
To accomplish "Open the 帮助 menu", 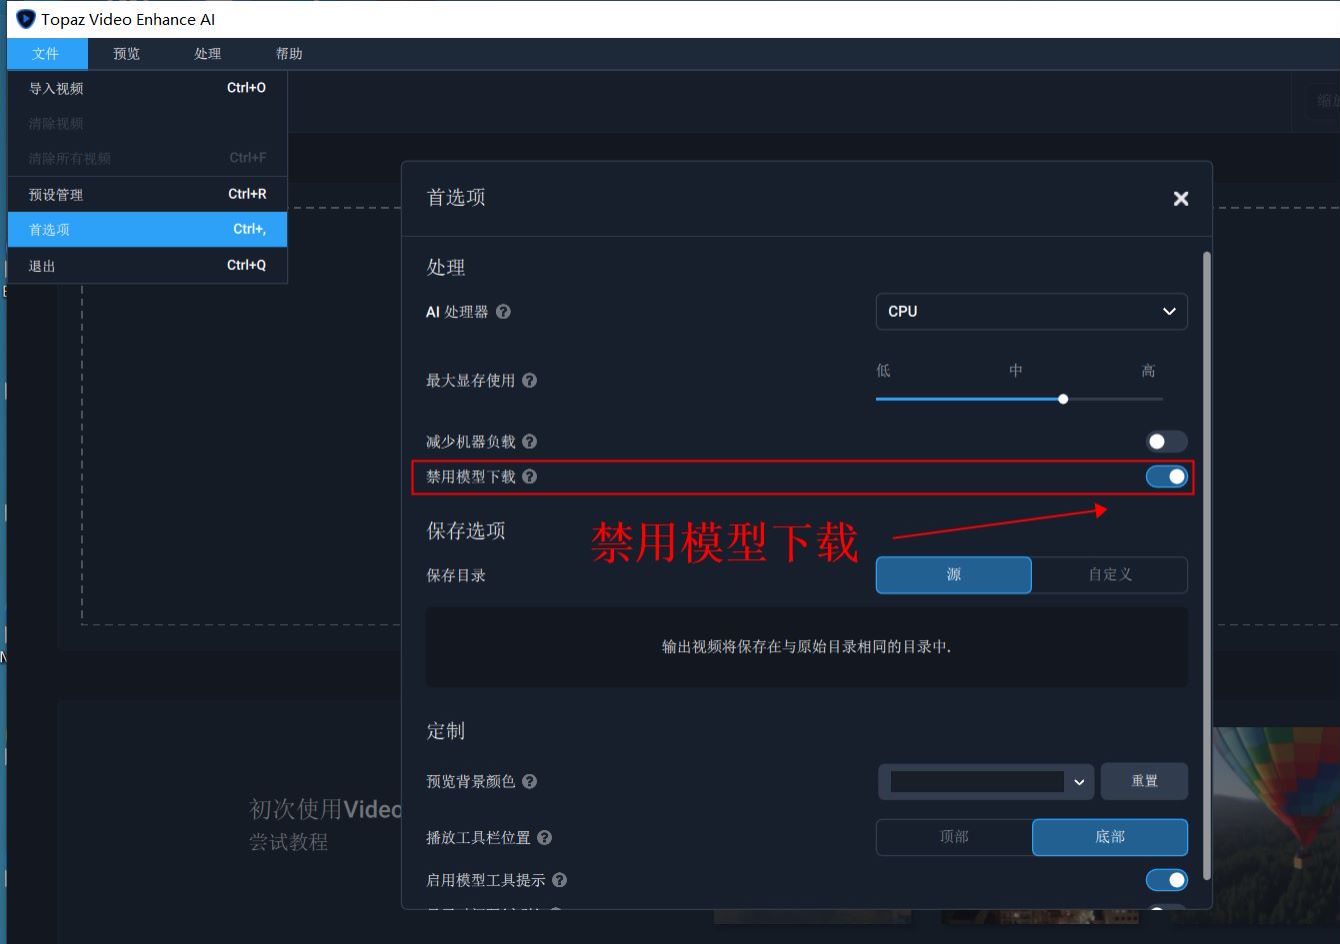I will 289,54.
